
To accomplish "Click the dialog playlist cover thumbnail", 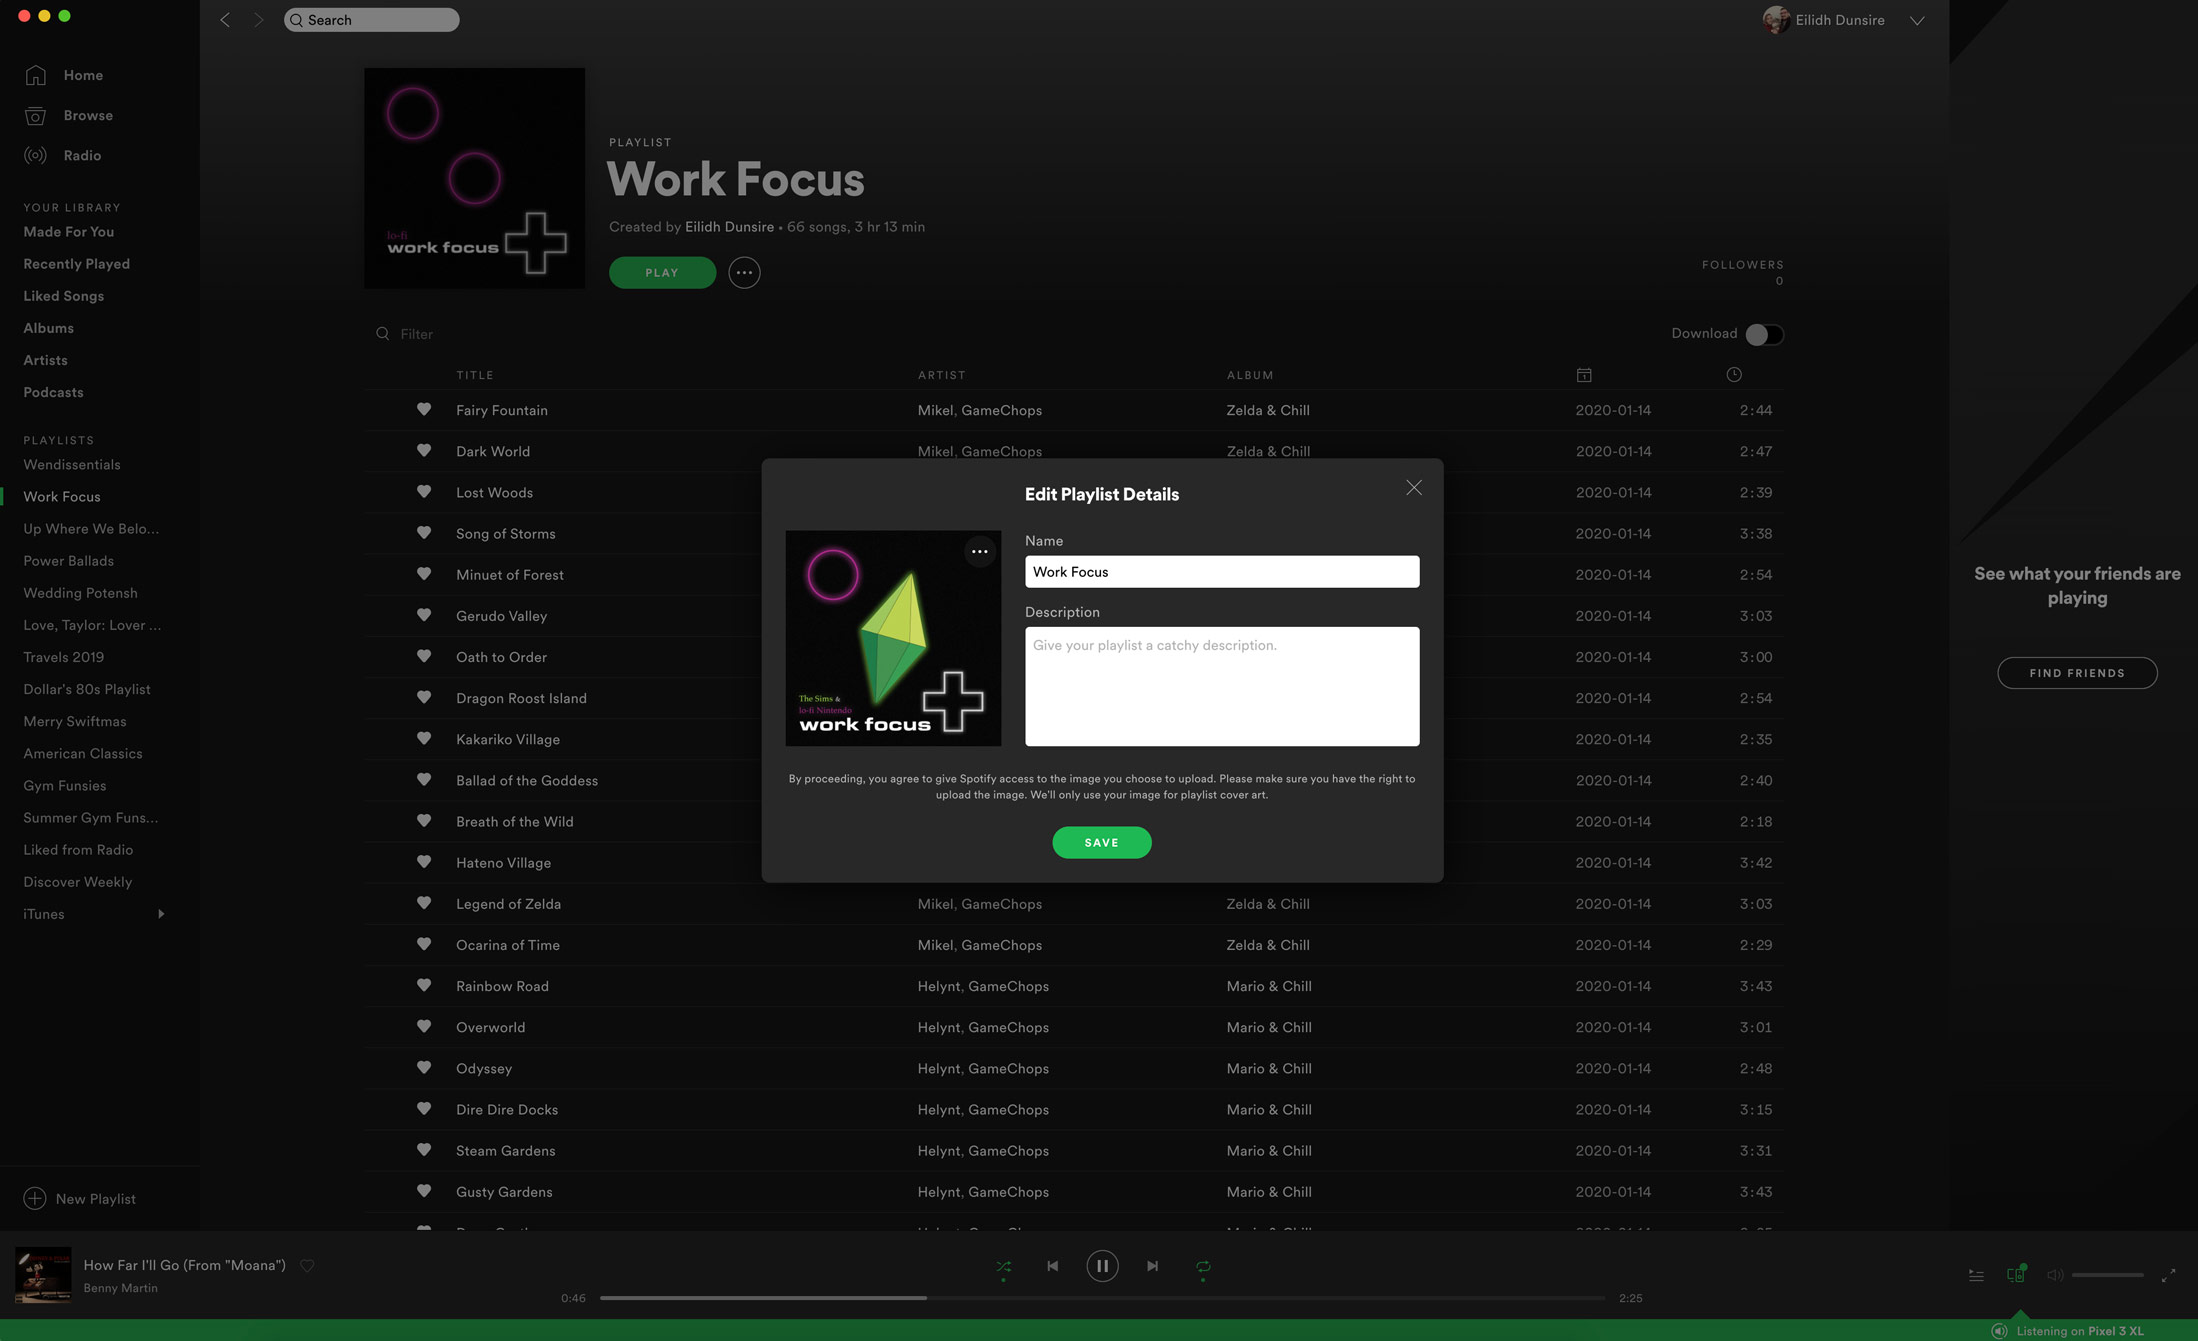I will point(893,638).
